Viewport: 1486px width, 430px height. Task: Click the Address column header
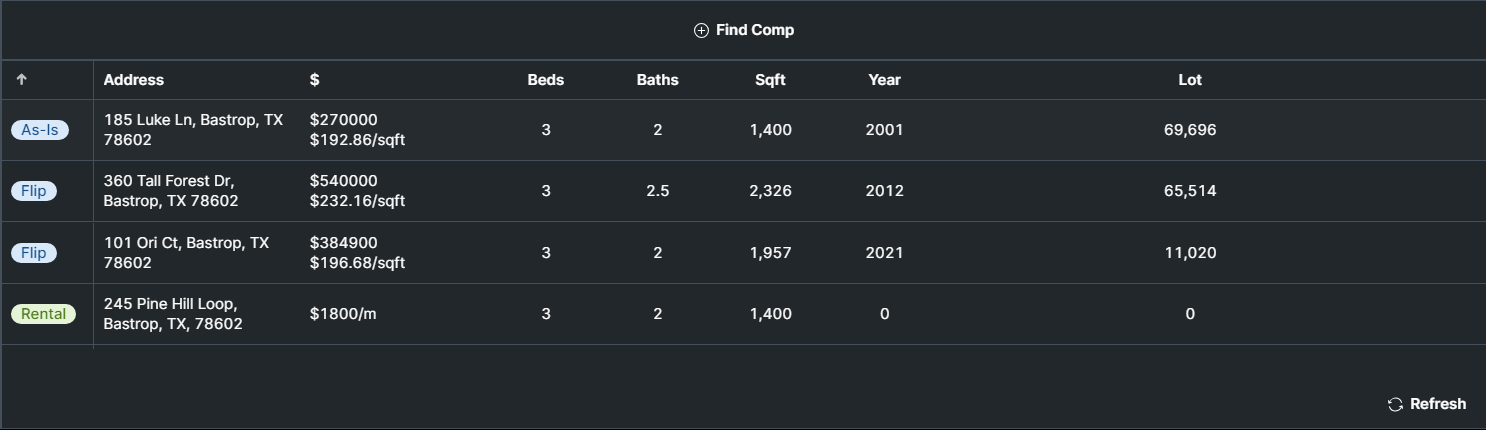click(x=134, y=80)
